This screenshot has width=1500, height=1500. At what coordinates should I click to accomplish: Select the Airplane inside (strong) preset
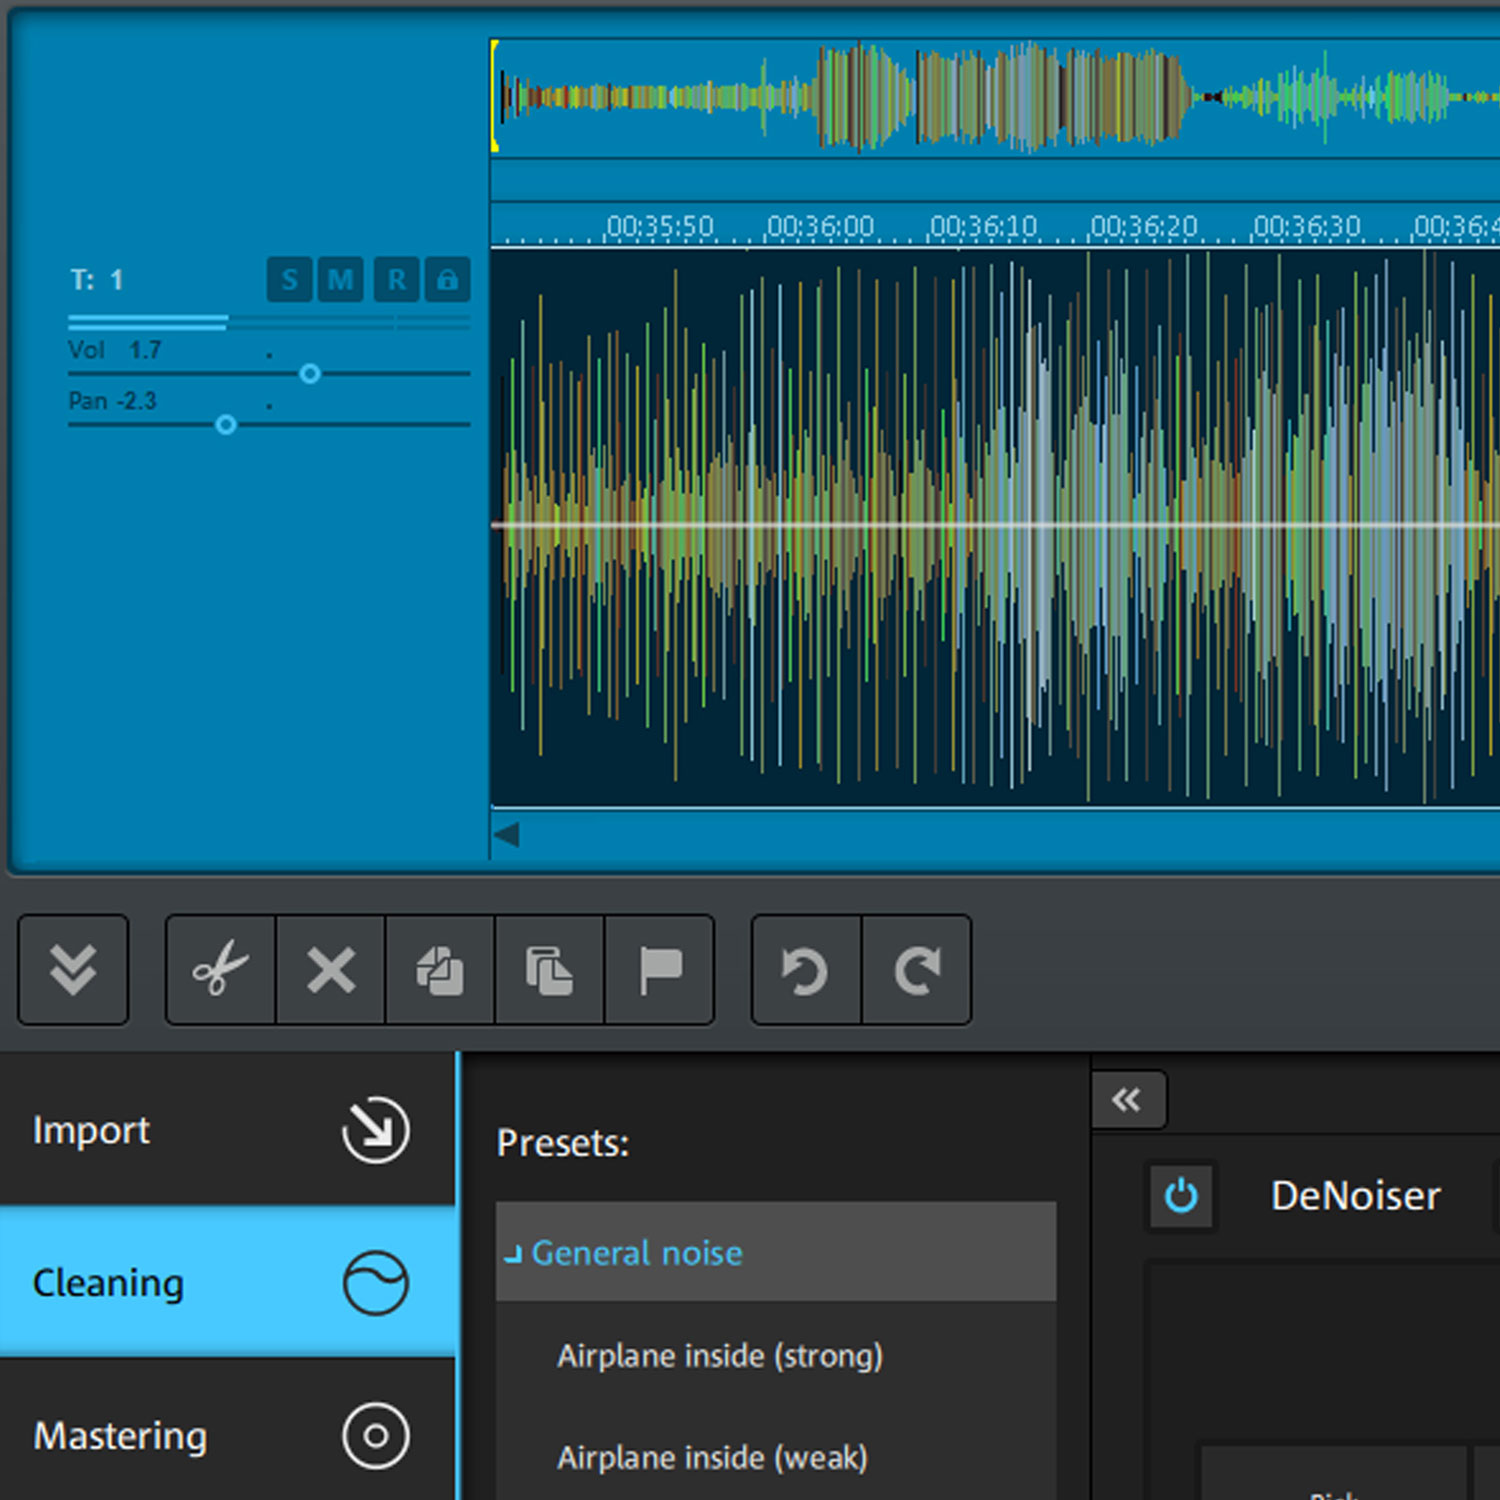click(720, 1356)
